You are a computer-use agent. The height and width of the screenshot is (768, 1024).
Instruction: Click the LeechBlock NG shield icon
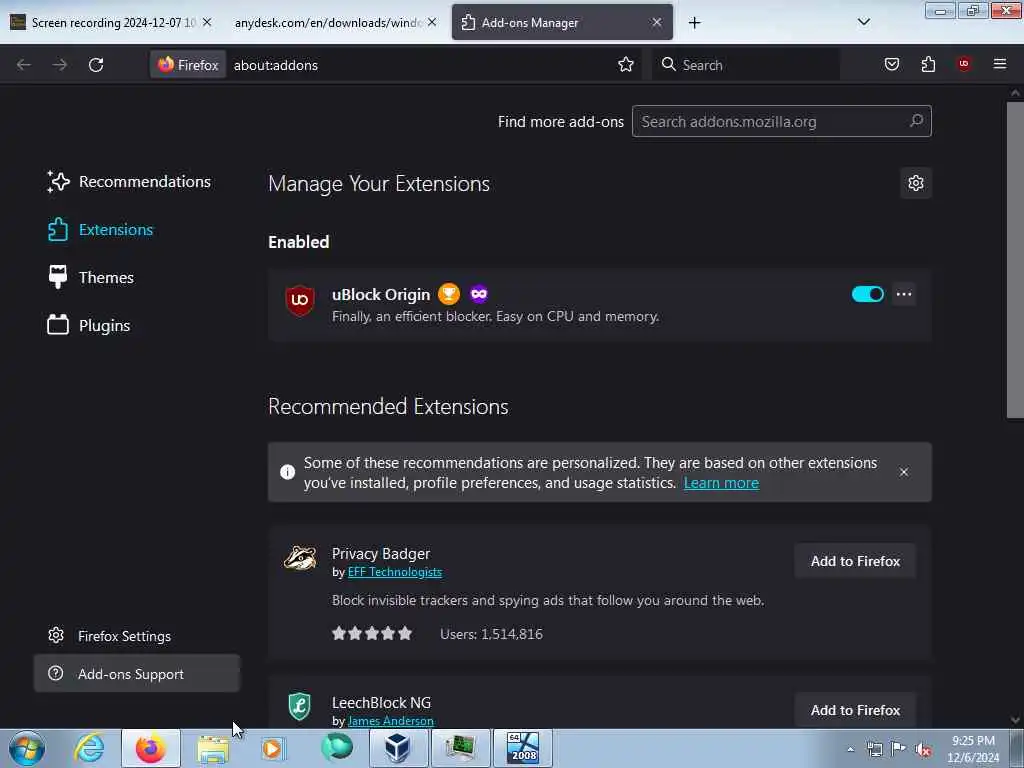click(300, 706)
